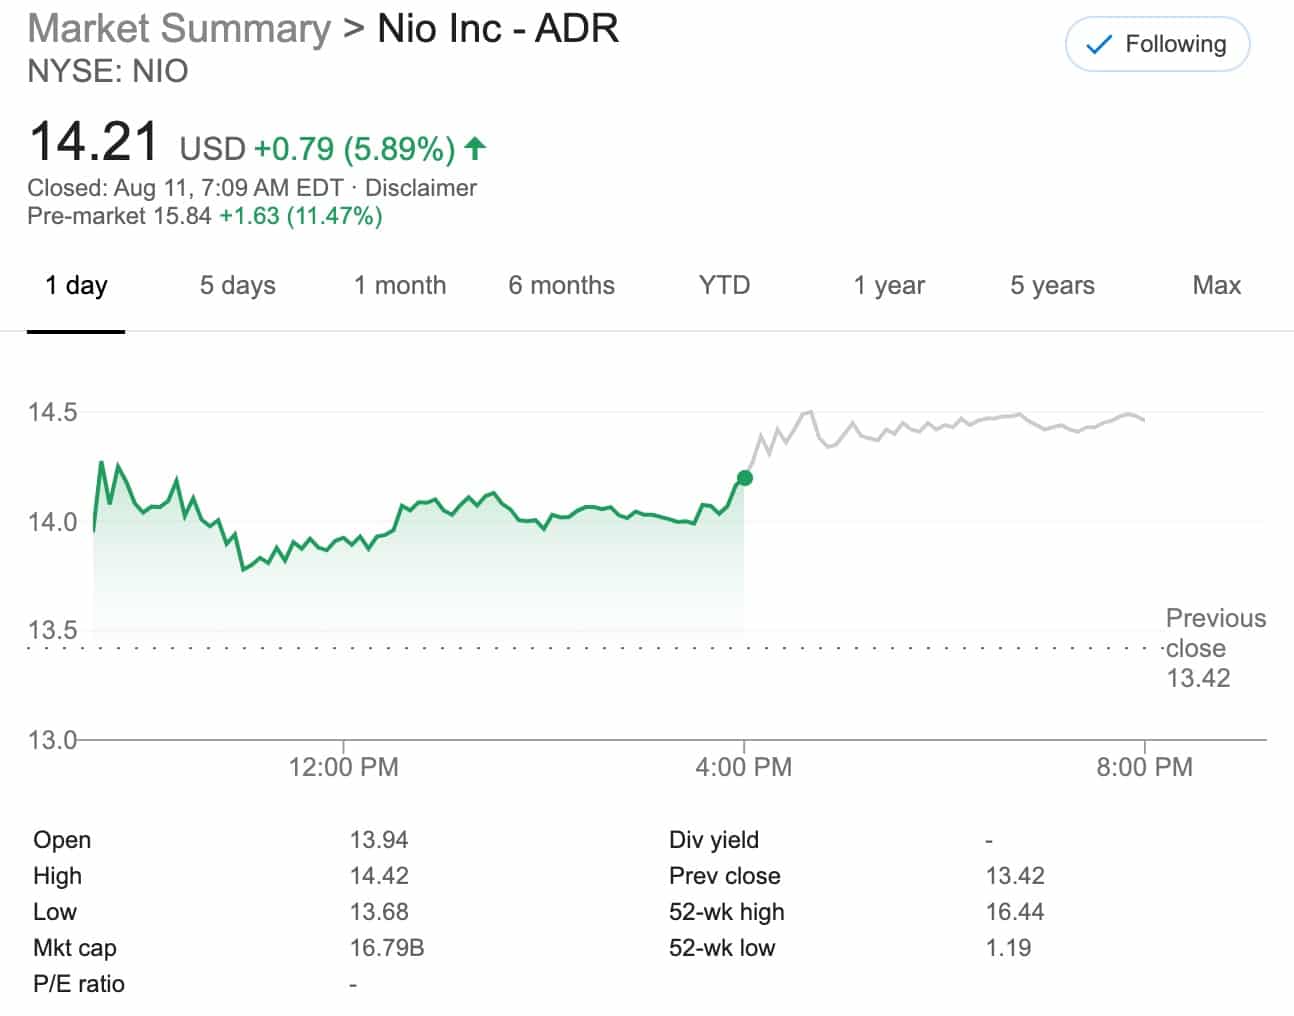
Task: Click the Nio Inc - ADR title
Action: 497,29
